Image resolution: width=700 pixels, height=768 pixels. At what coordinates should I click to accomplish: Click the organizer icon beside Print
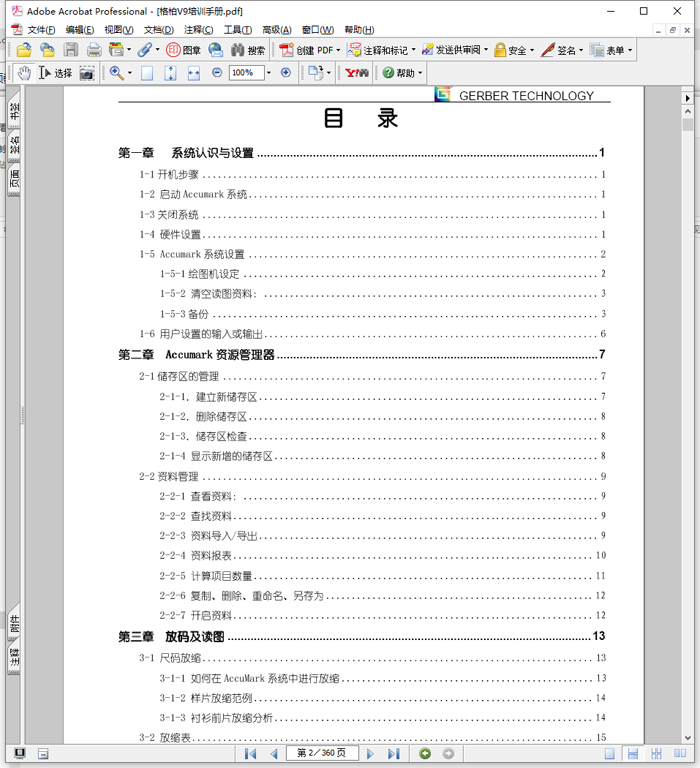tap(116, 49)
